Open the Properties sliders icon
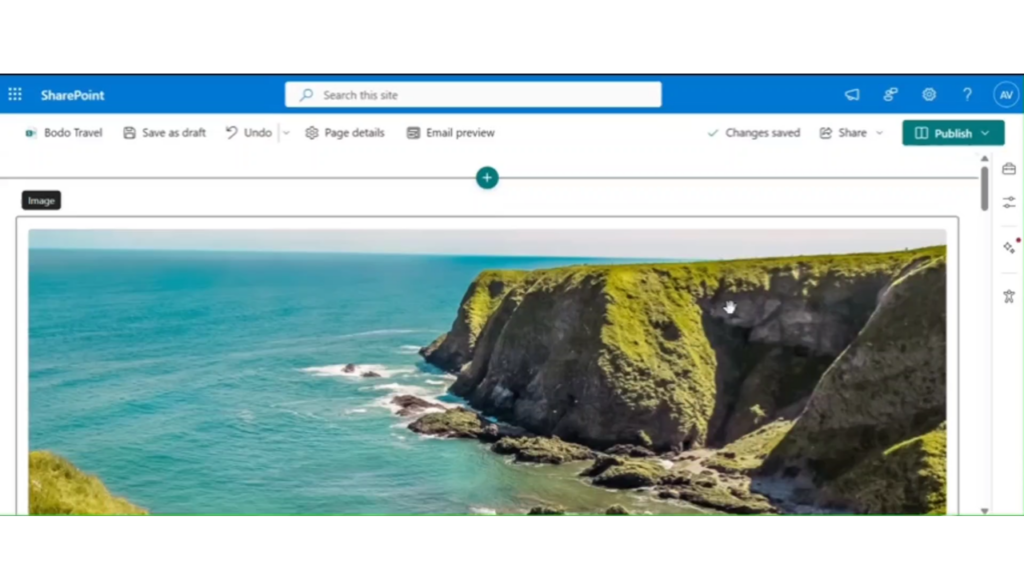 [x=1009, y=202]
